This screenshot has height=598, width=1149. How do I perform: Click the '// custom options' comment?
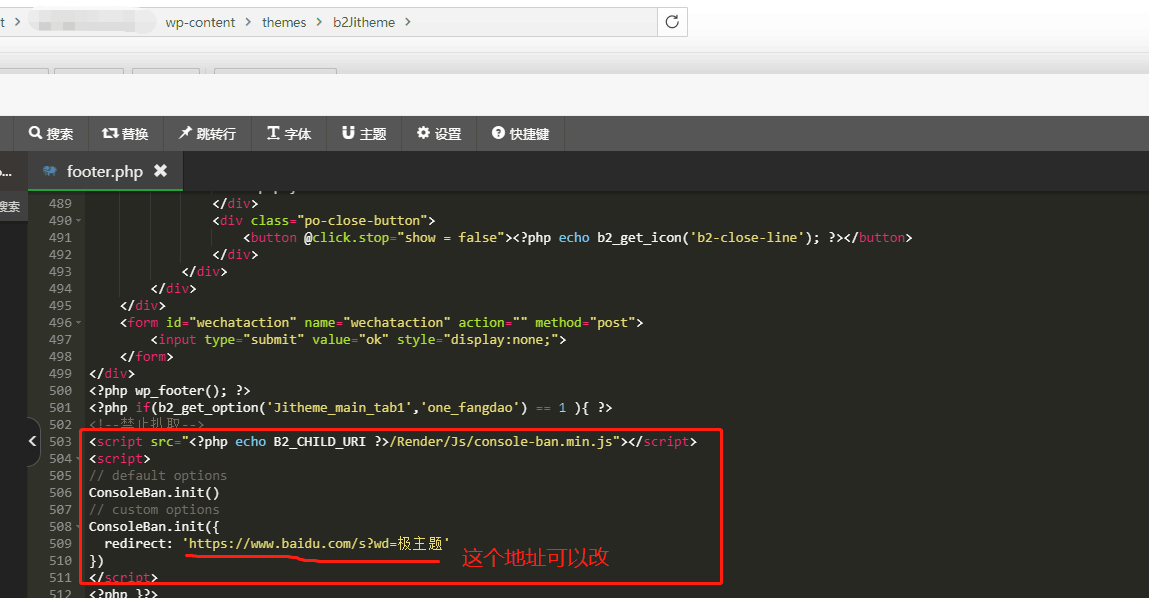click(x=154, y=509)
